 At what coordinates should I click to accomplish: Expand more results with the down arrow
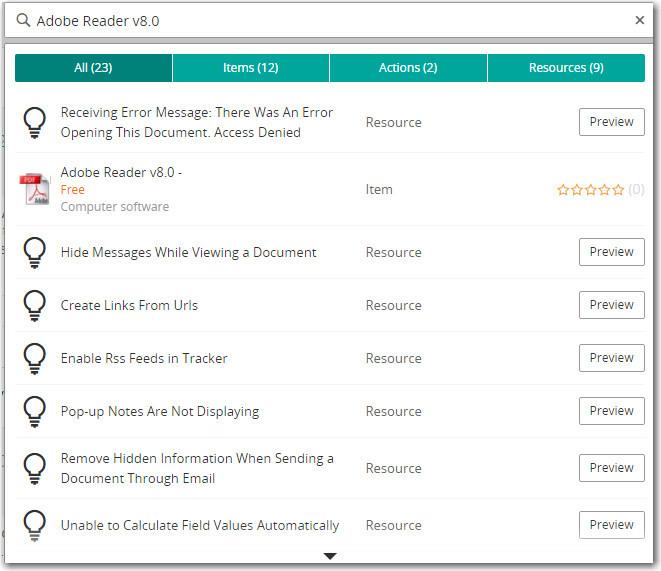point(330,556)
